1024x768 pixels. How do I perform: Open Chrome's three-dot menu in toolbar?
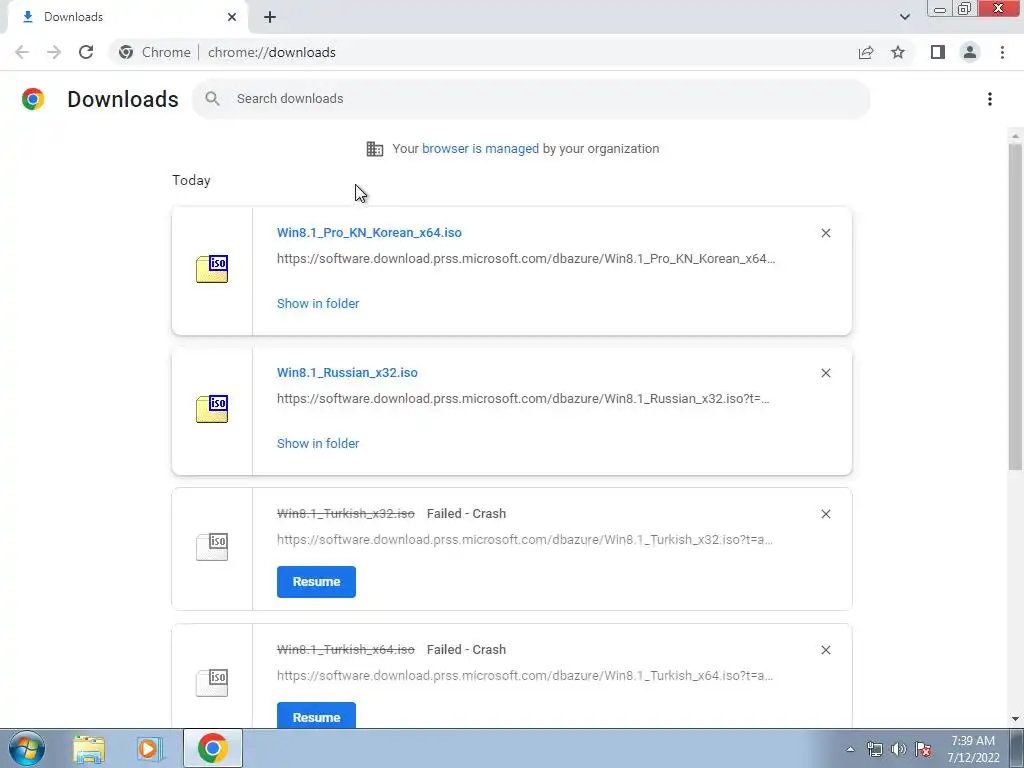click(x=1002, y=52)
